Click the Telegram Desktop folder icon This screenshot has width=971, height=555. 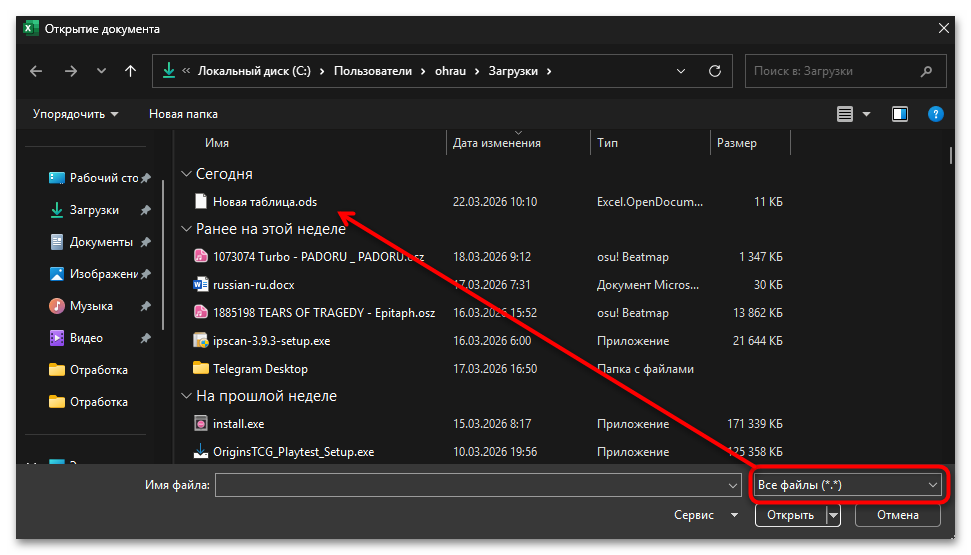[x=201, y=369]
